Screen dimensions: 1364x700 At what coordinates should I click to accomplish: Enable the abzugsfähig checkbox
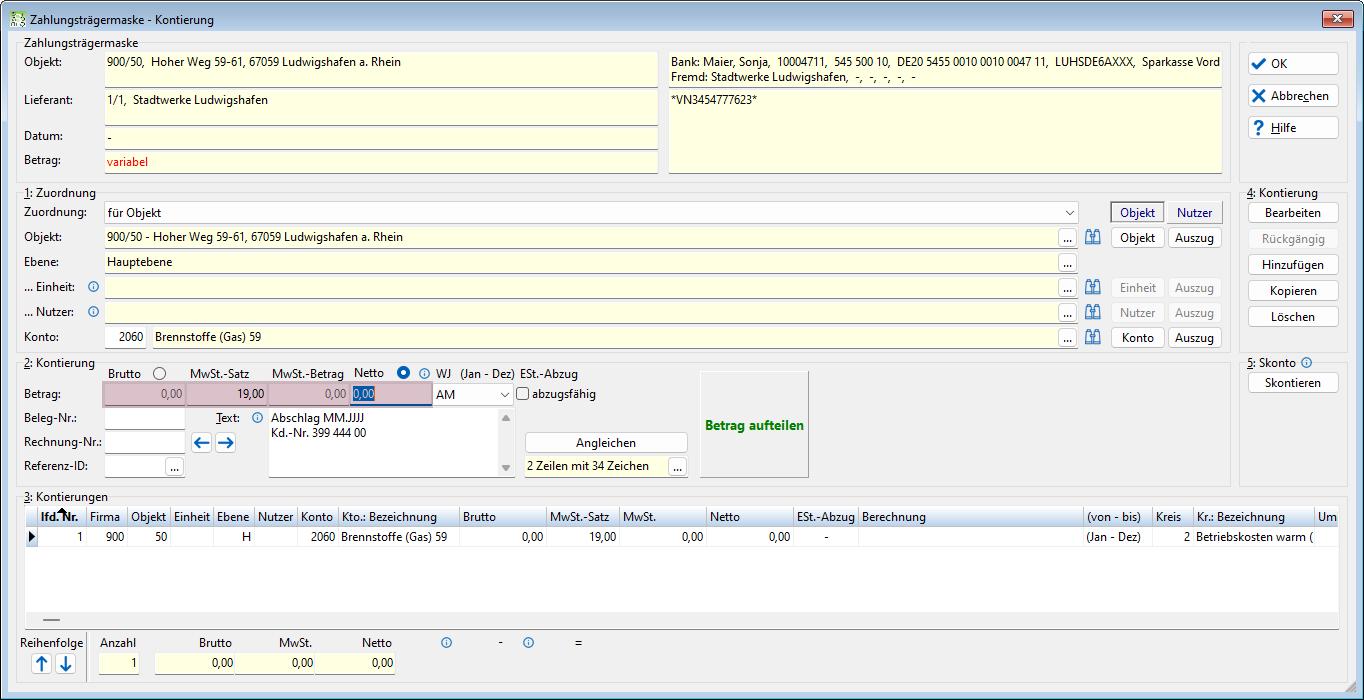tap(523, 394)
